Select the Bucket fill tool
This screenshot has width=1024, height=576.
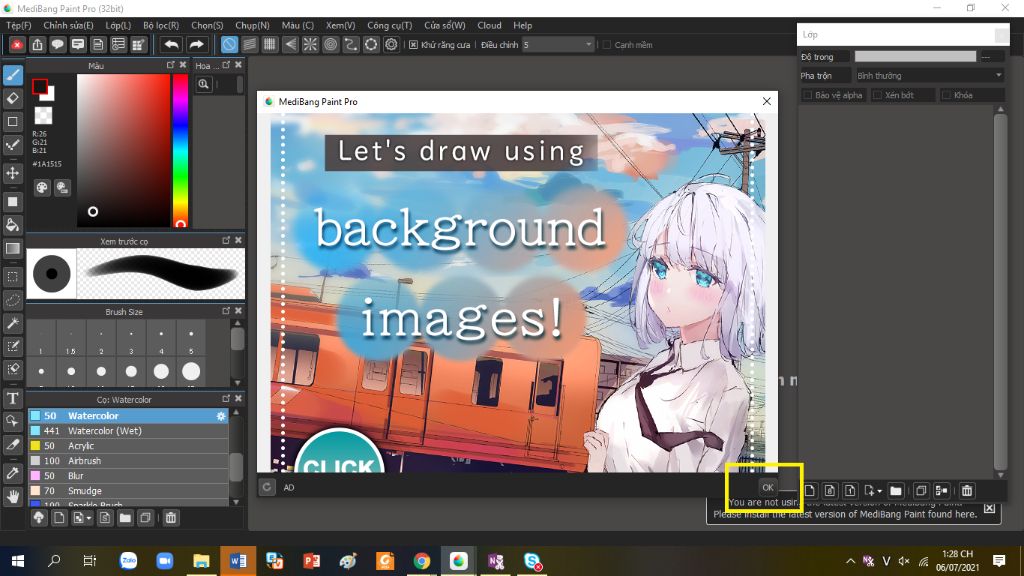click(12, 225)
